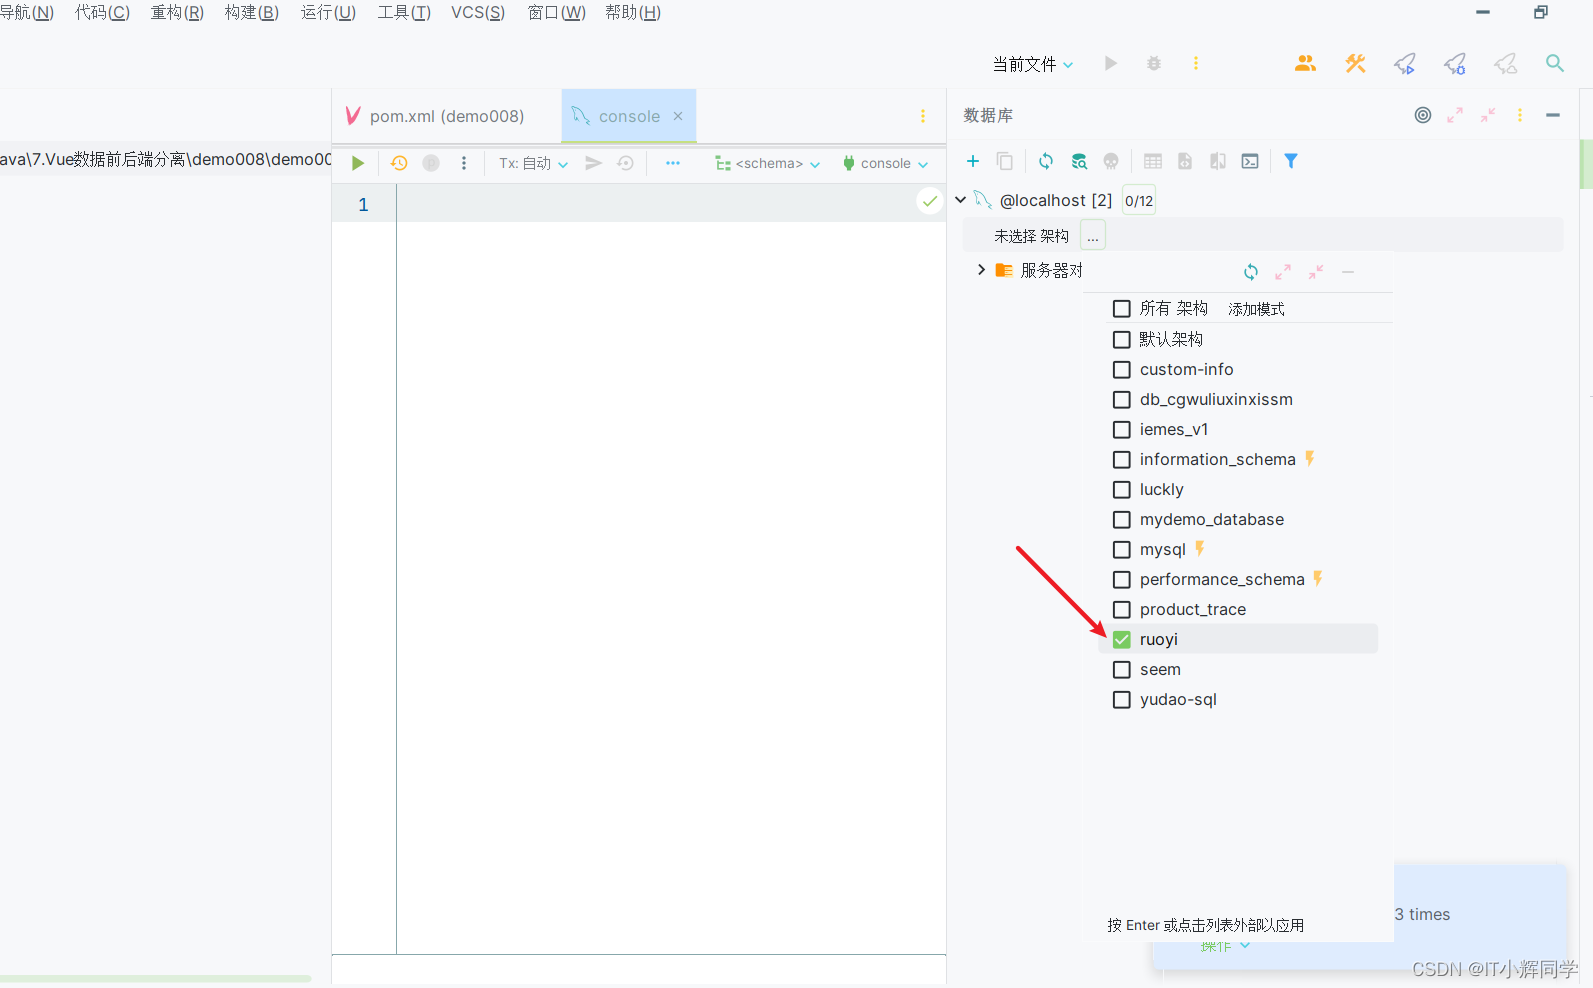Open the 当前文件 run configuration dropdown
Screen dimensions: 1593x988
1033,64
